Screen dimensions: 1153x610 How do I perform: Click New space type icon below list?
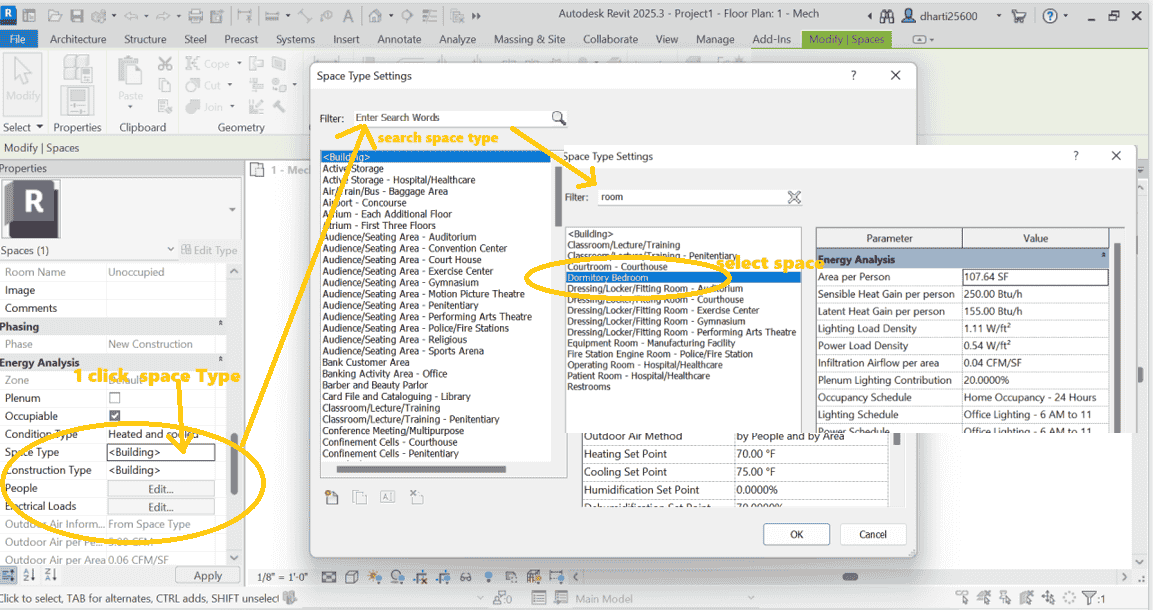(x=332, y=498)
